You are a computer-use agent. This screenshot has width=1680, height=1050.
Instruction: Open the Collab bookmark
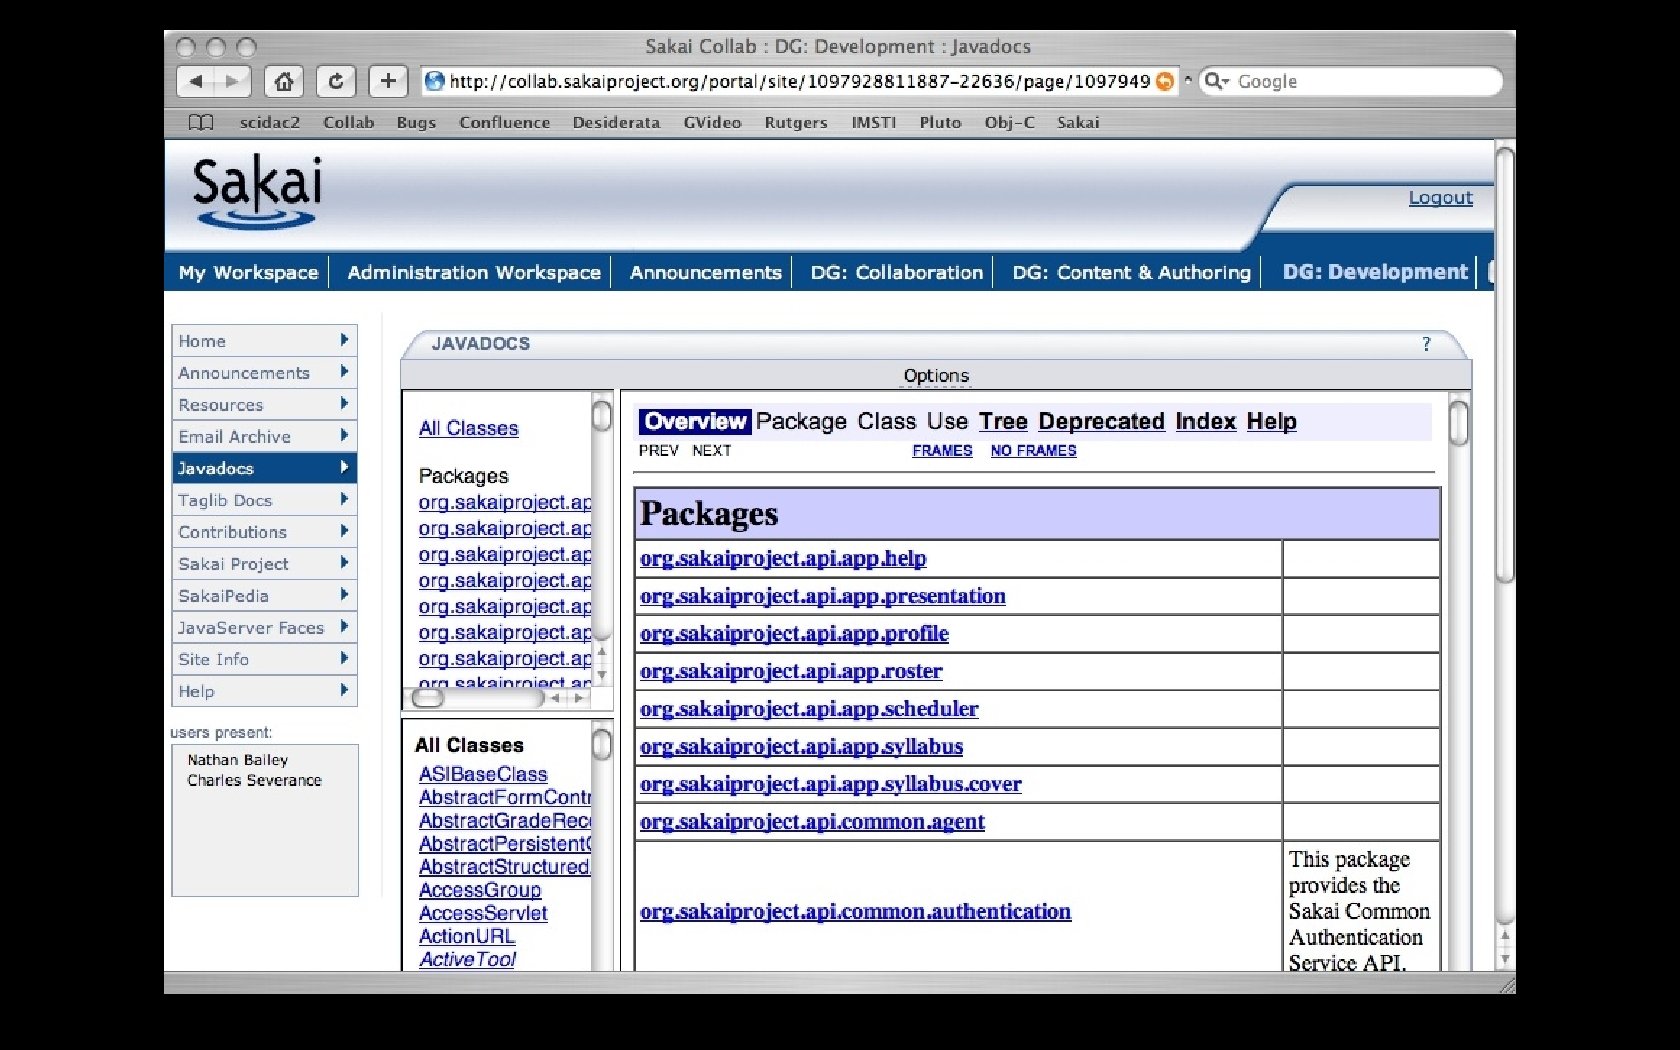pos(348,122)
